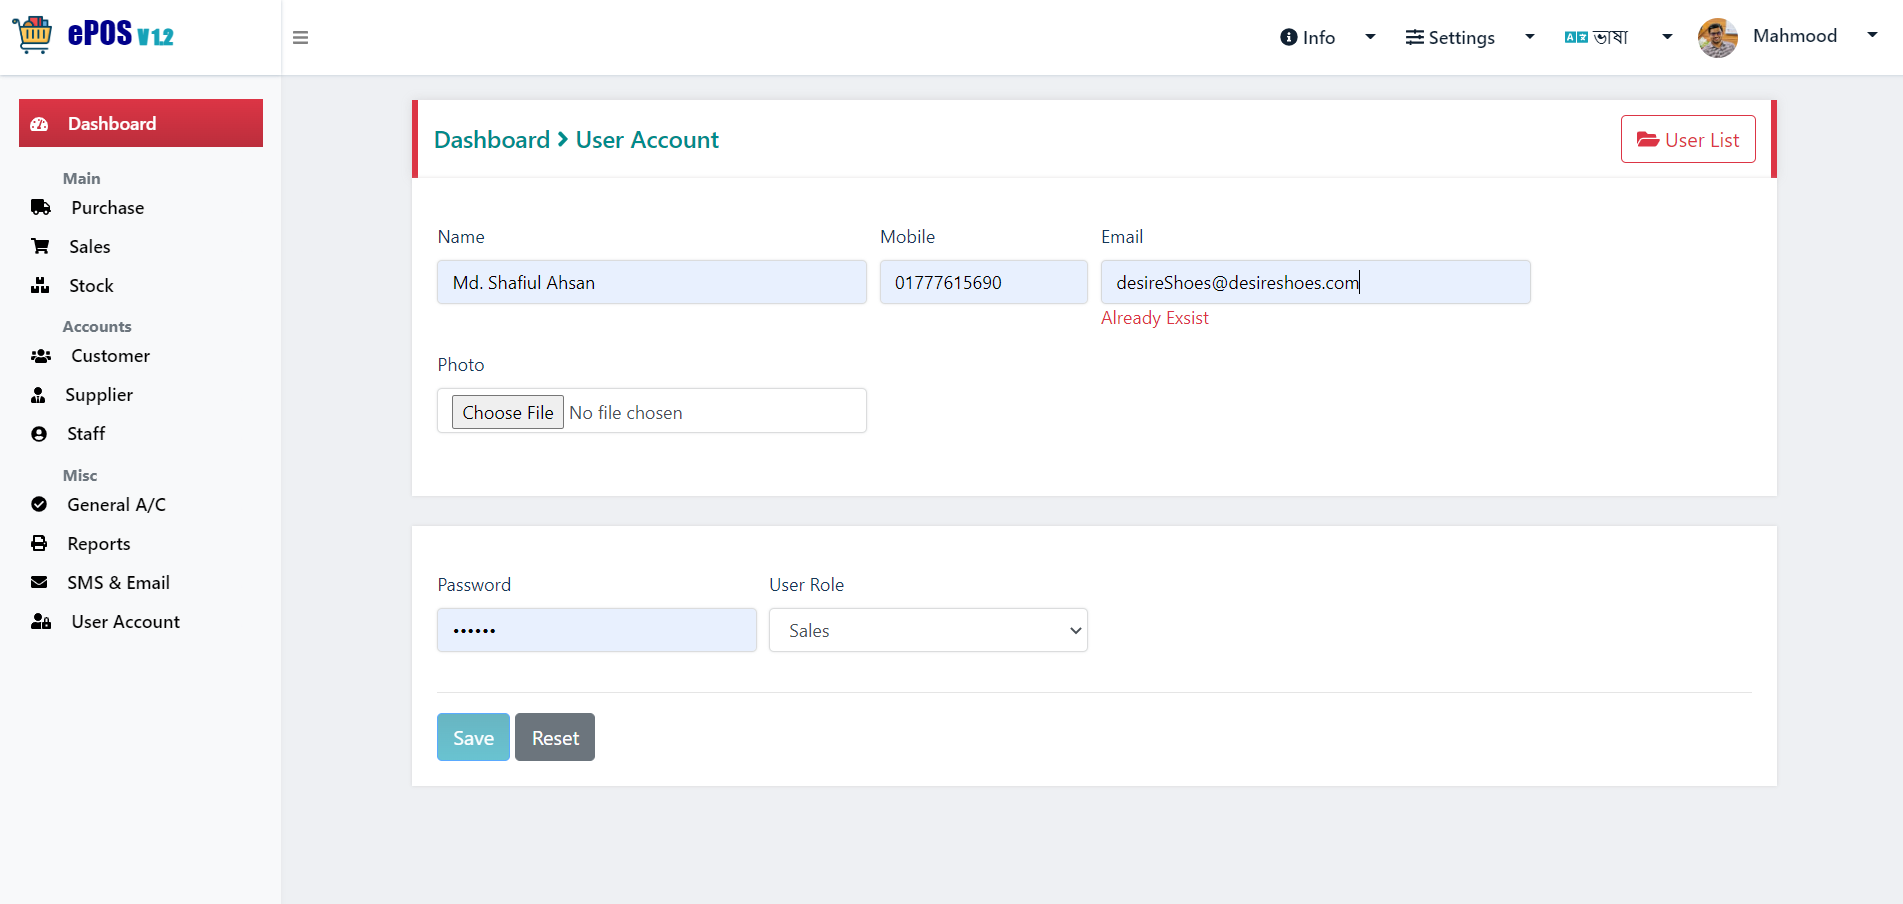Expand the Settings dropdown menu
This screenshot has width=1903, height=904.
[x=1469, y=38]
